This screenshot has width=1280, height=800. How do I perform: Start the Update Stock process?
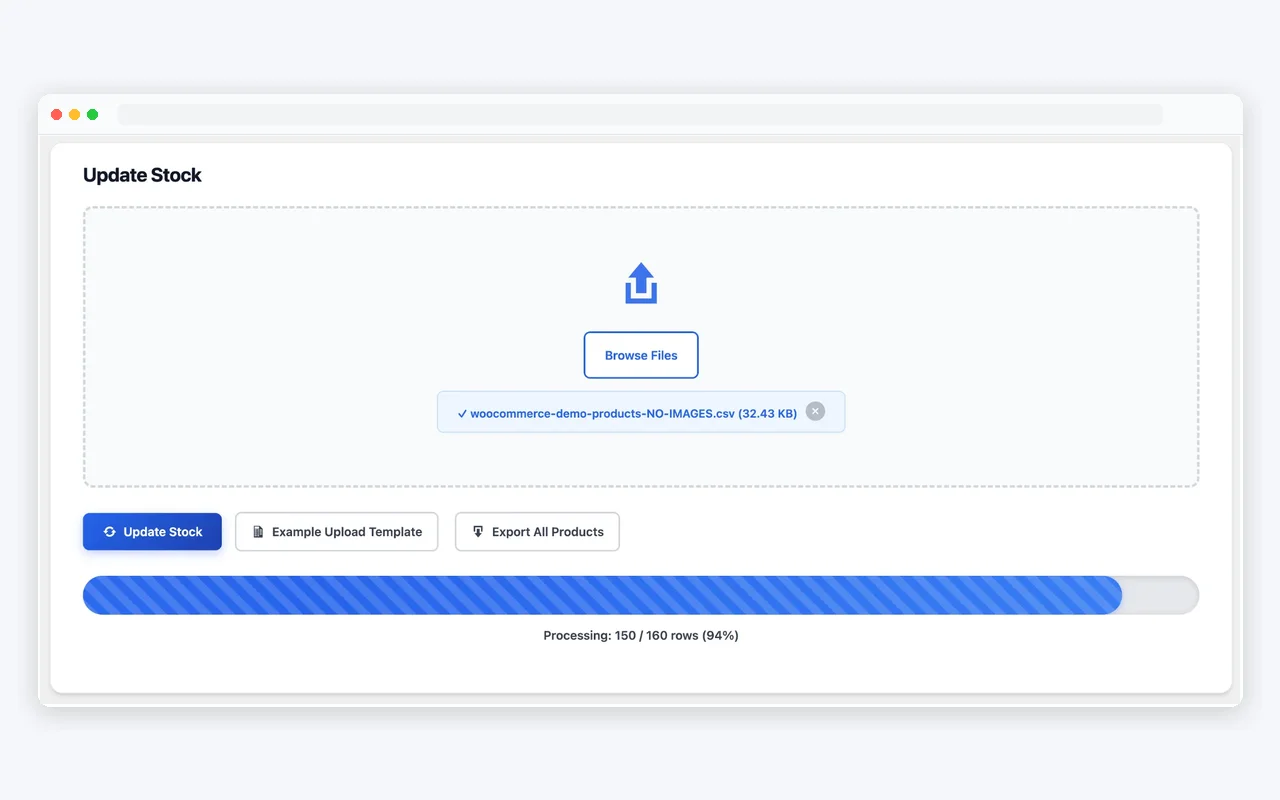point(152,531)
